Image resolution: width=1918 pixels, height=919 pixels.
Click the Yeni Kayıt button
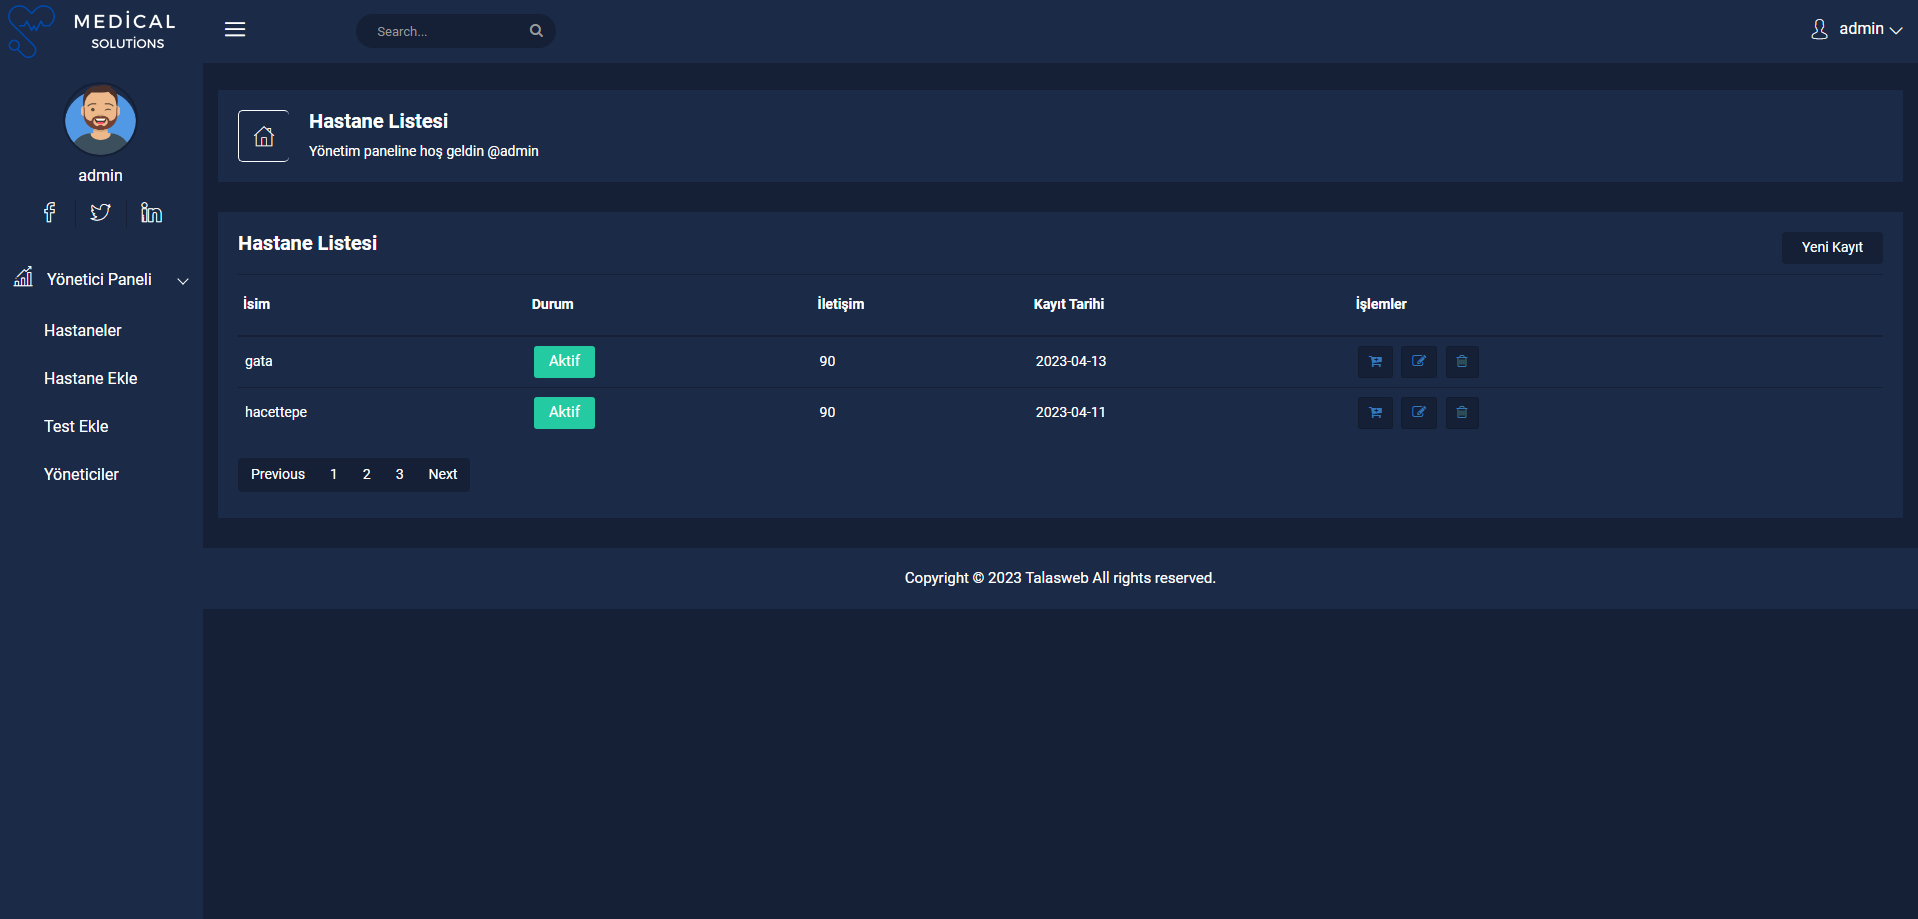[x=1831, y=248]
